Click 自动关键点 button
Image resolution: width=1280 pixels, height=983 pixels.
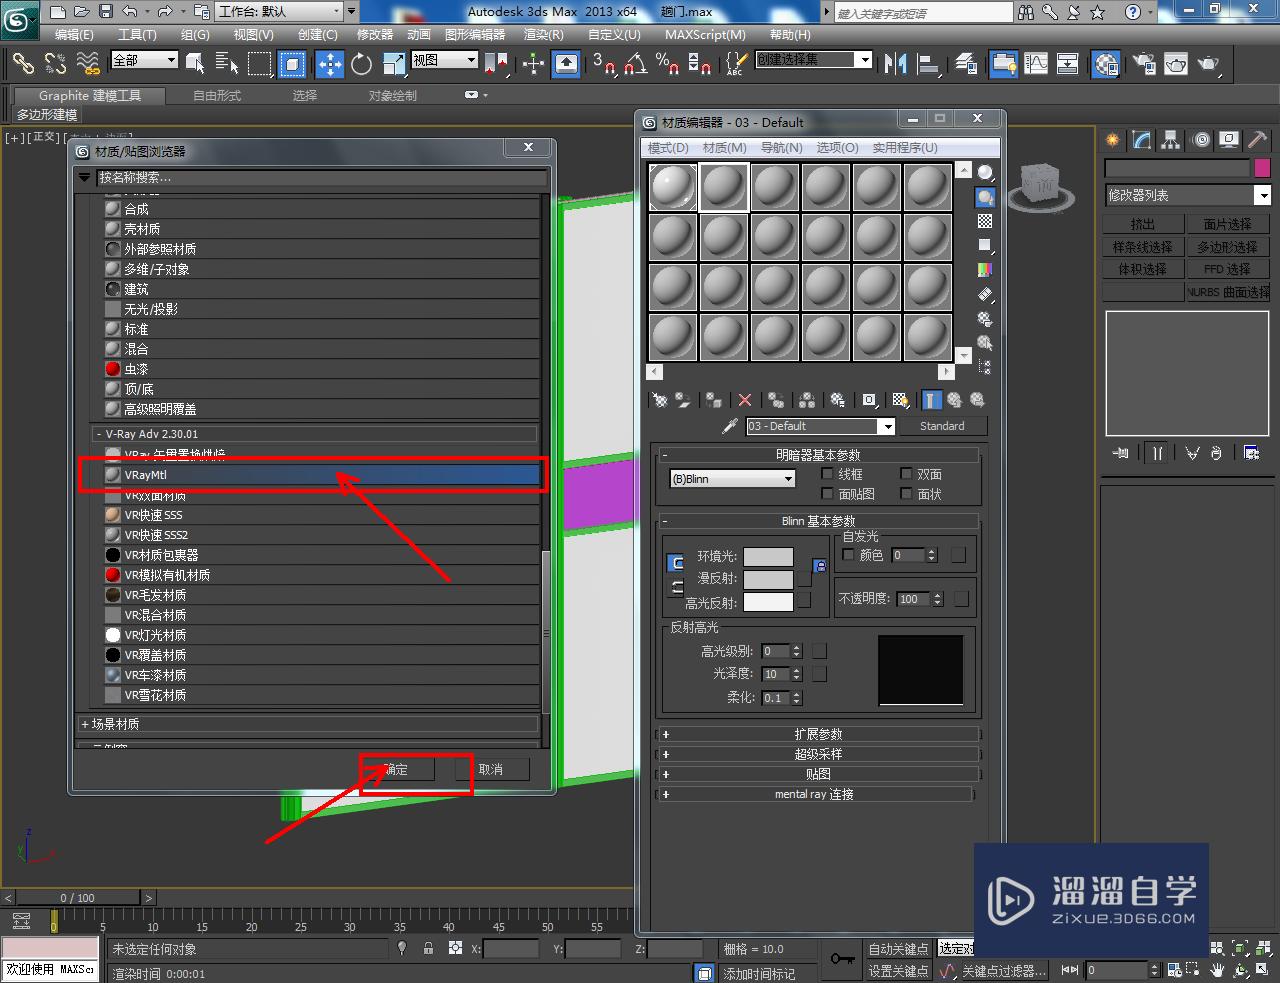point(898,949)
